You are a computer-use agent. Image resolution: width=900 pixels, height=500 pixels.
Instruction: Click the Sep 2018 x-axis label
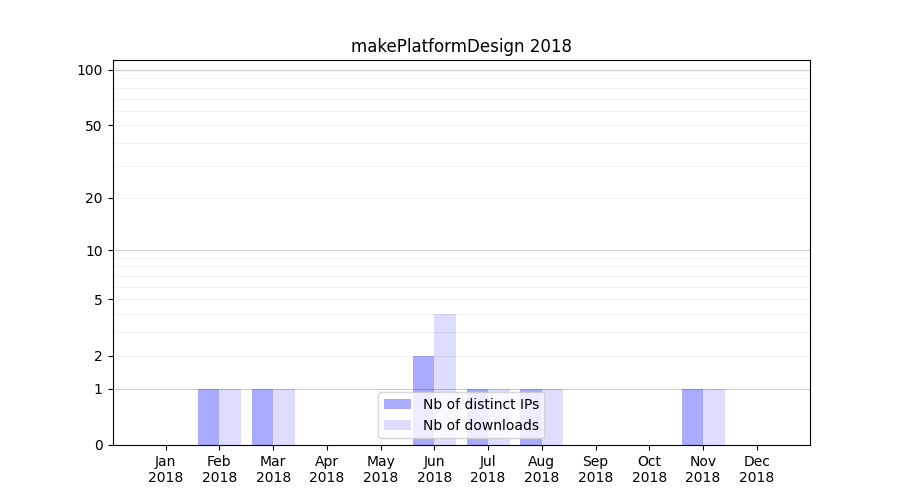click(x=595, y=469)
